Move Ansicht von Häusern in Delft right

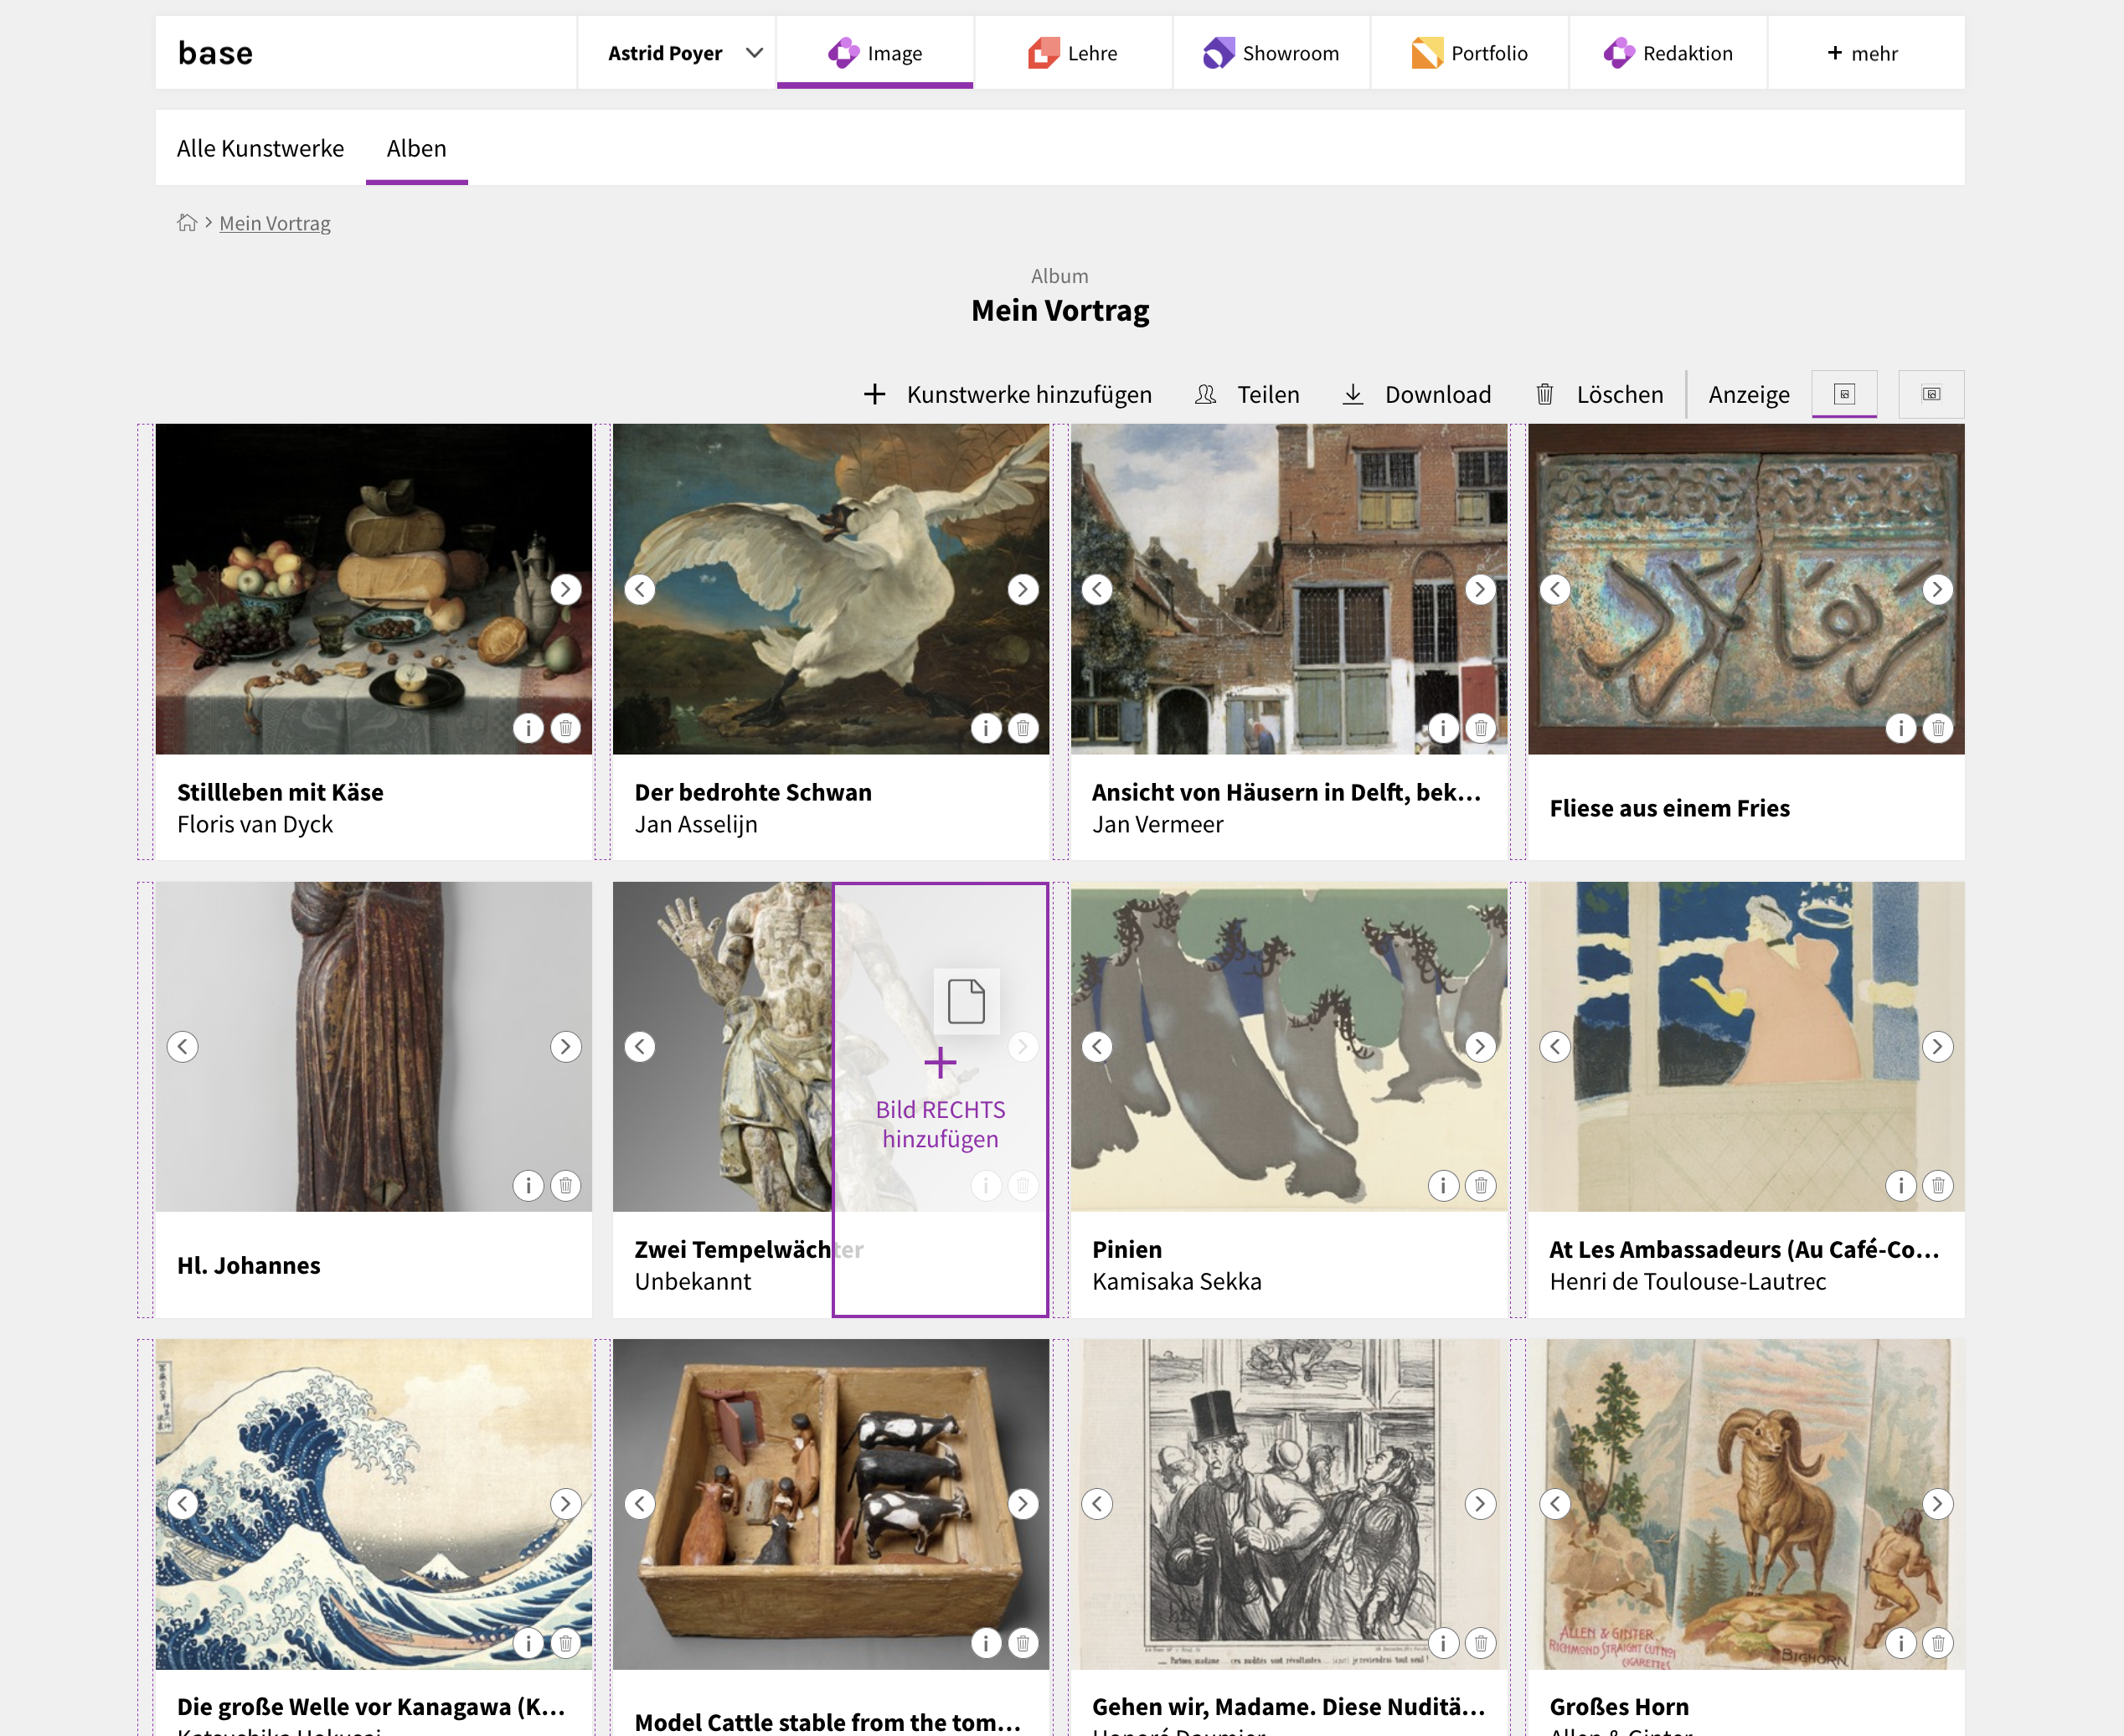pos(1481,589)
